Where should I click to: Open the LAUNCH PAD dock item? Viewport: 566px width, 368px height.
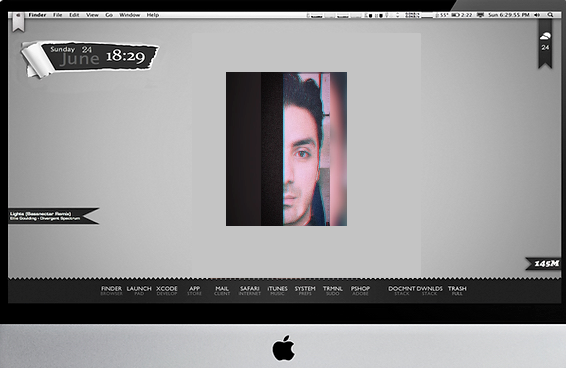pos(139,290)
